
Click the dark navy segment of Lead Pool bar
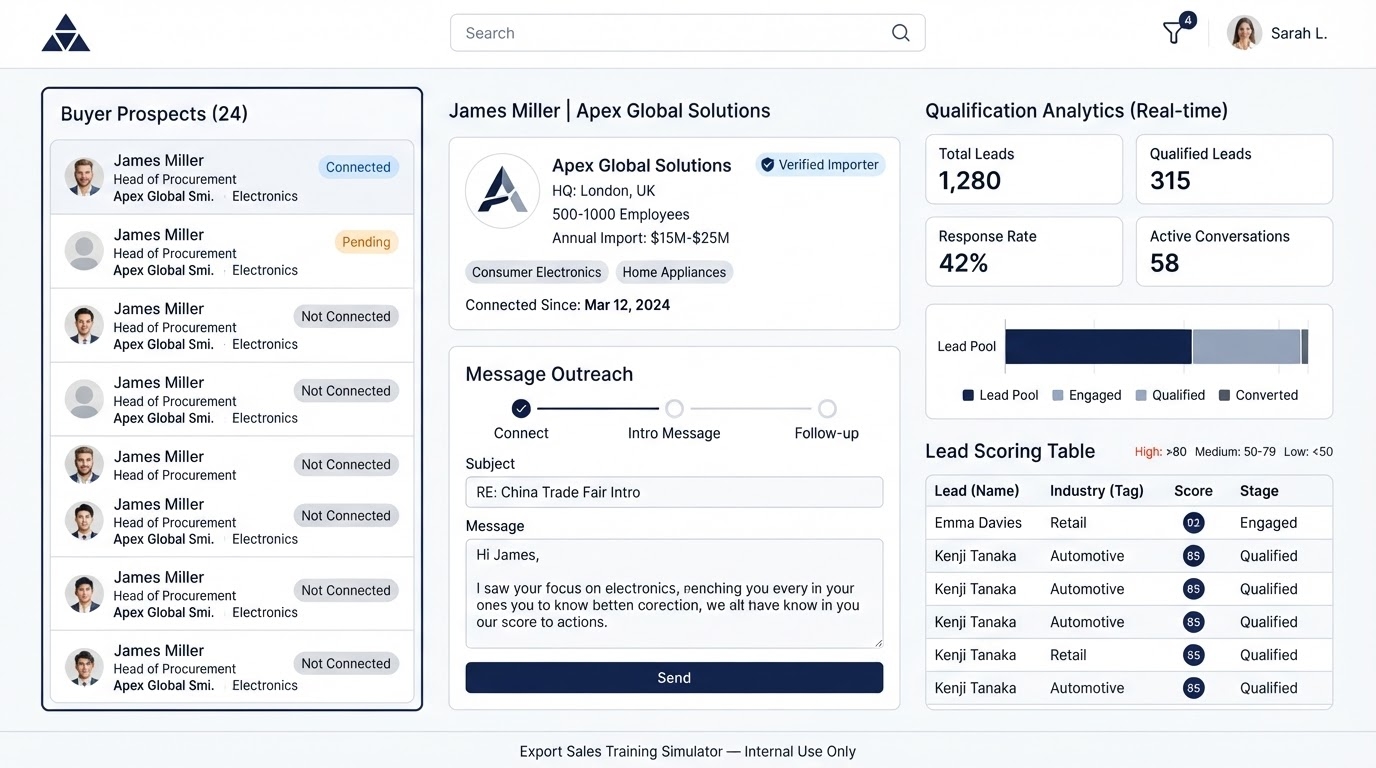(1098, 346)
